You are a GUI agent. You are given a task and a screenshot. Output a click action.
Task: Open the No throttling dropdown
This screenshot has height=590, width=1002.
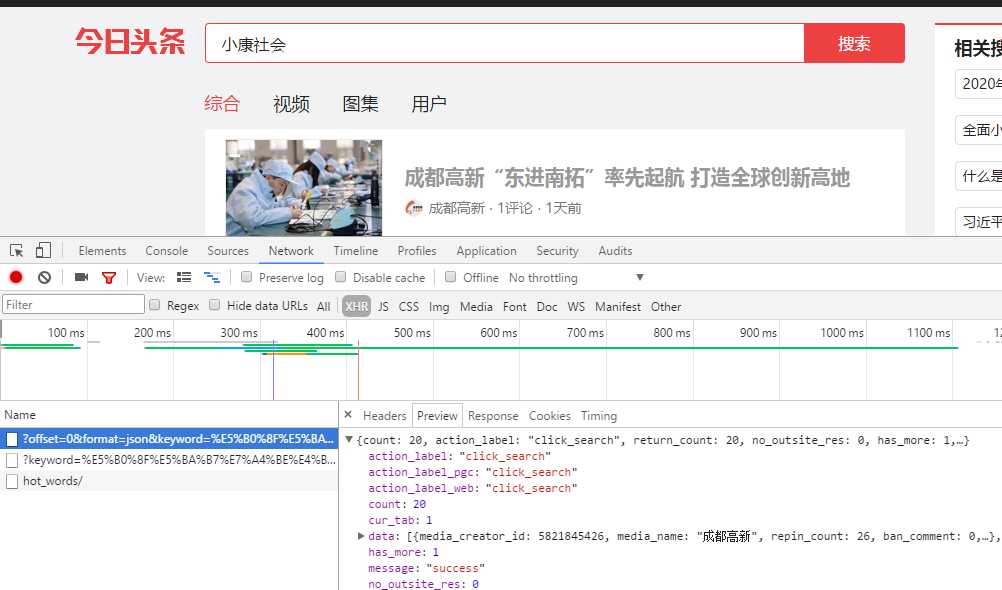[x=576, y=277]
